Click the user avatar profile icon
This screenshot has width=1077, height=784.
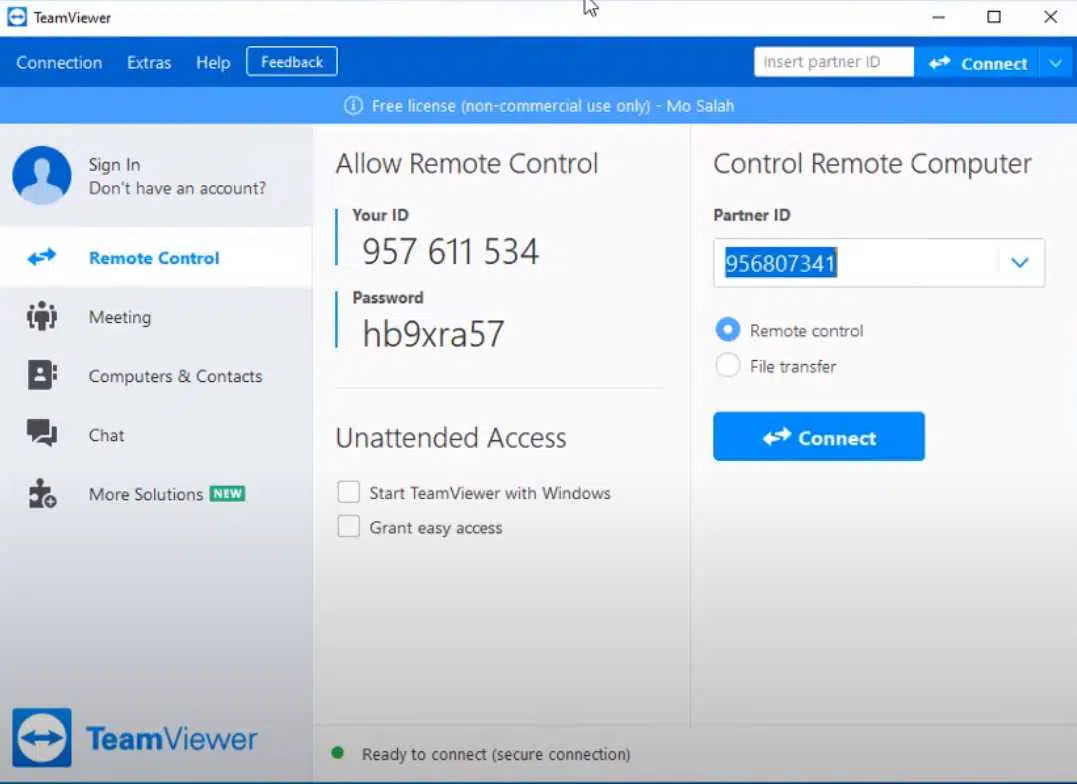tap(42, 175)
